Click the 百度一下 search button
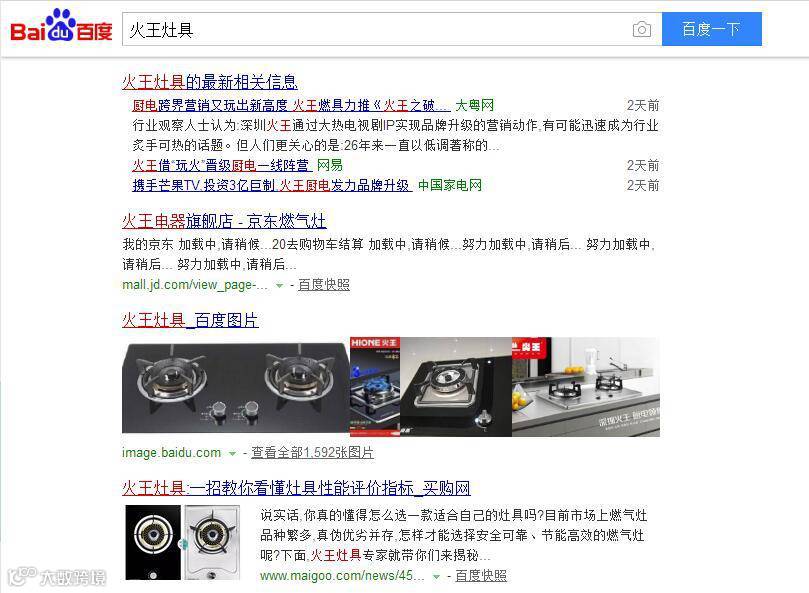809x593 pixels. tap(711, 29)
